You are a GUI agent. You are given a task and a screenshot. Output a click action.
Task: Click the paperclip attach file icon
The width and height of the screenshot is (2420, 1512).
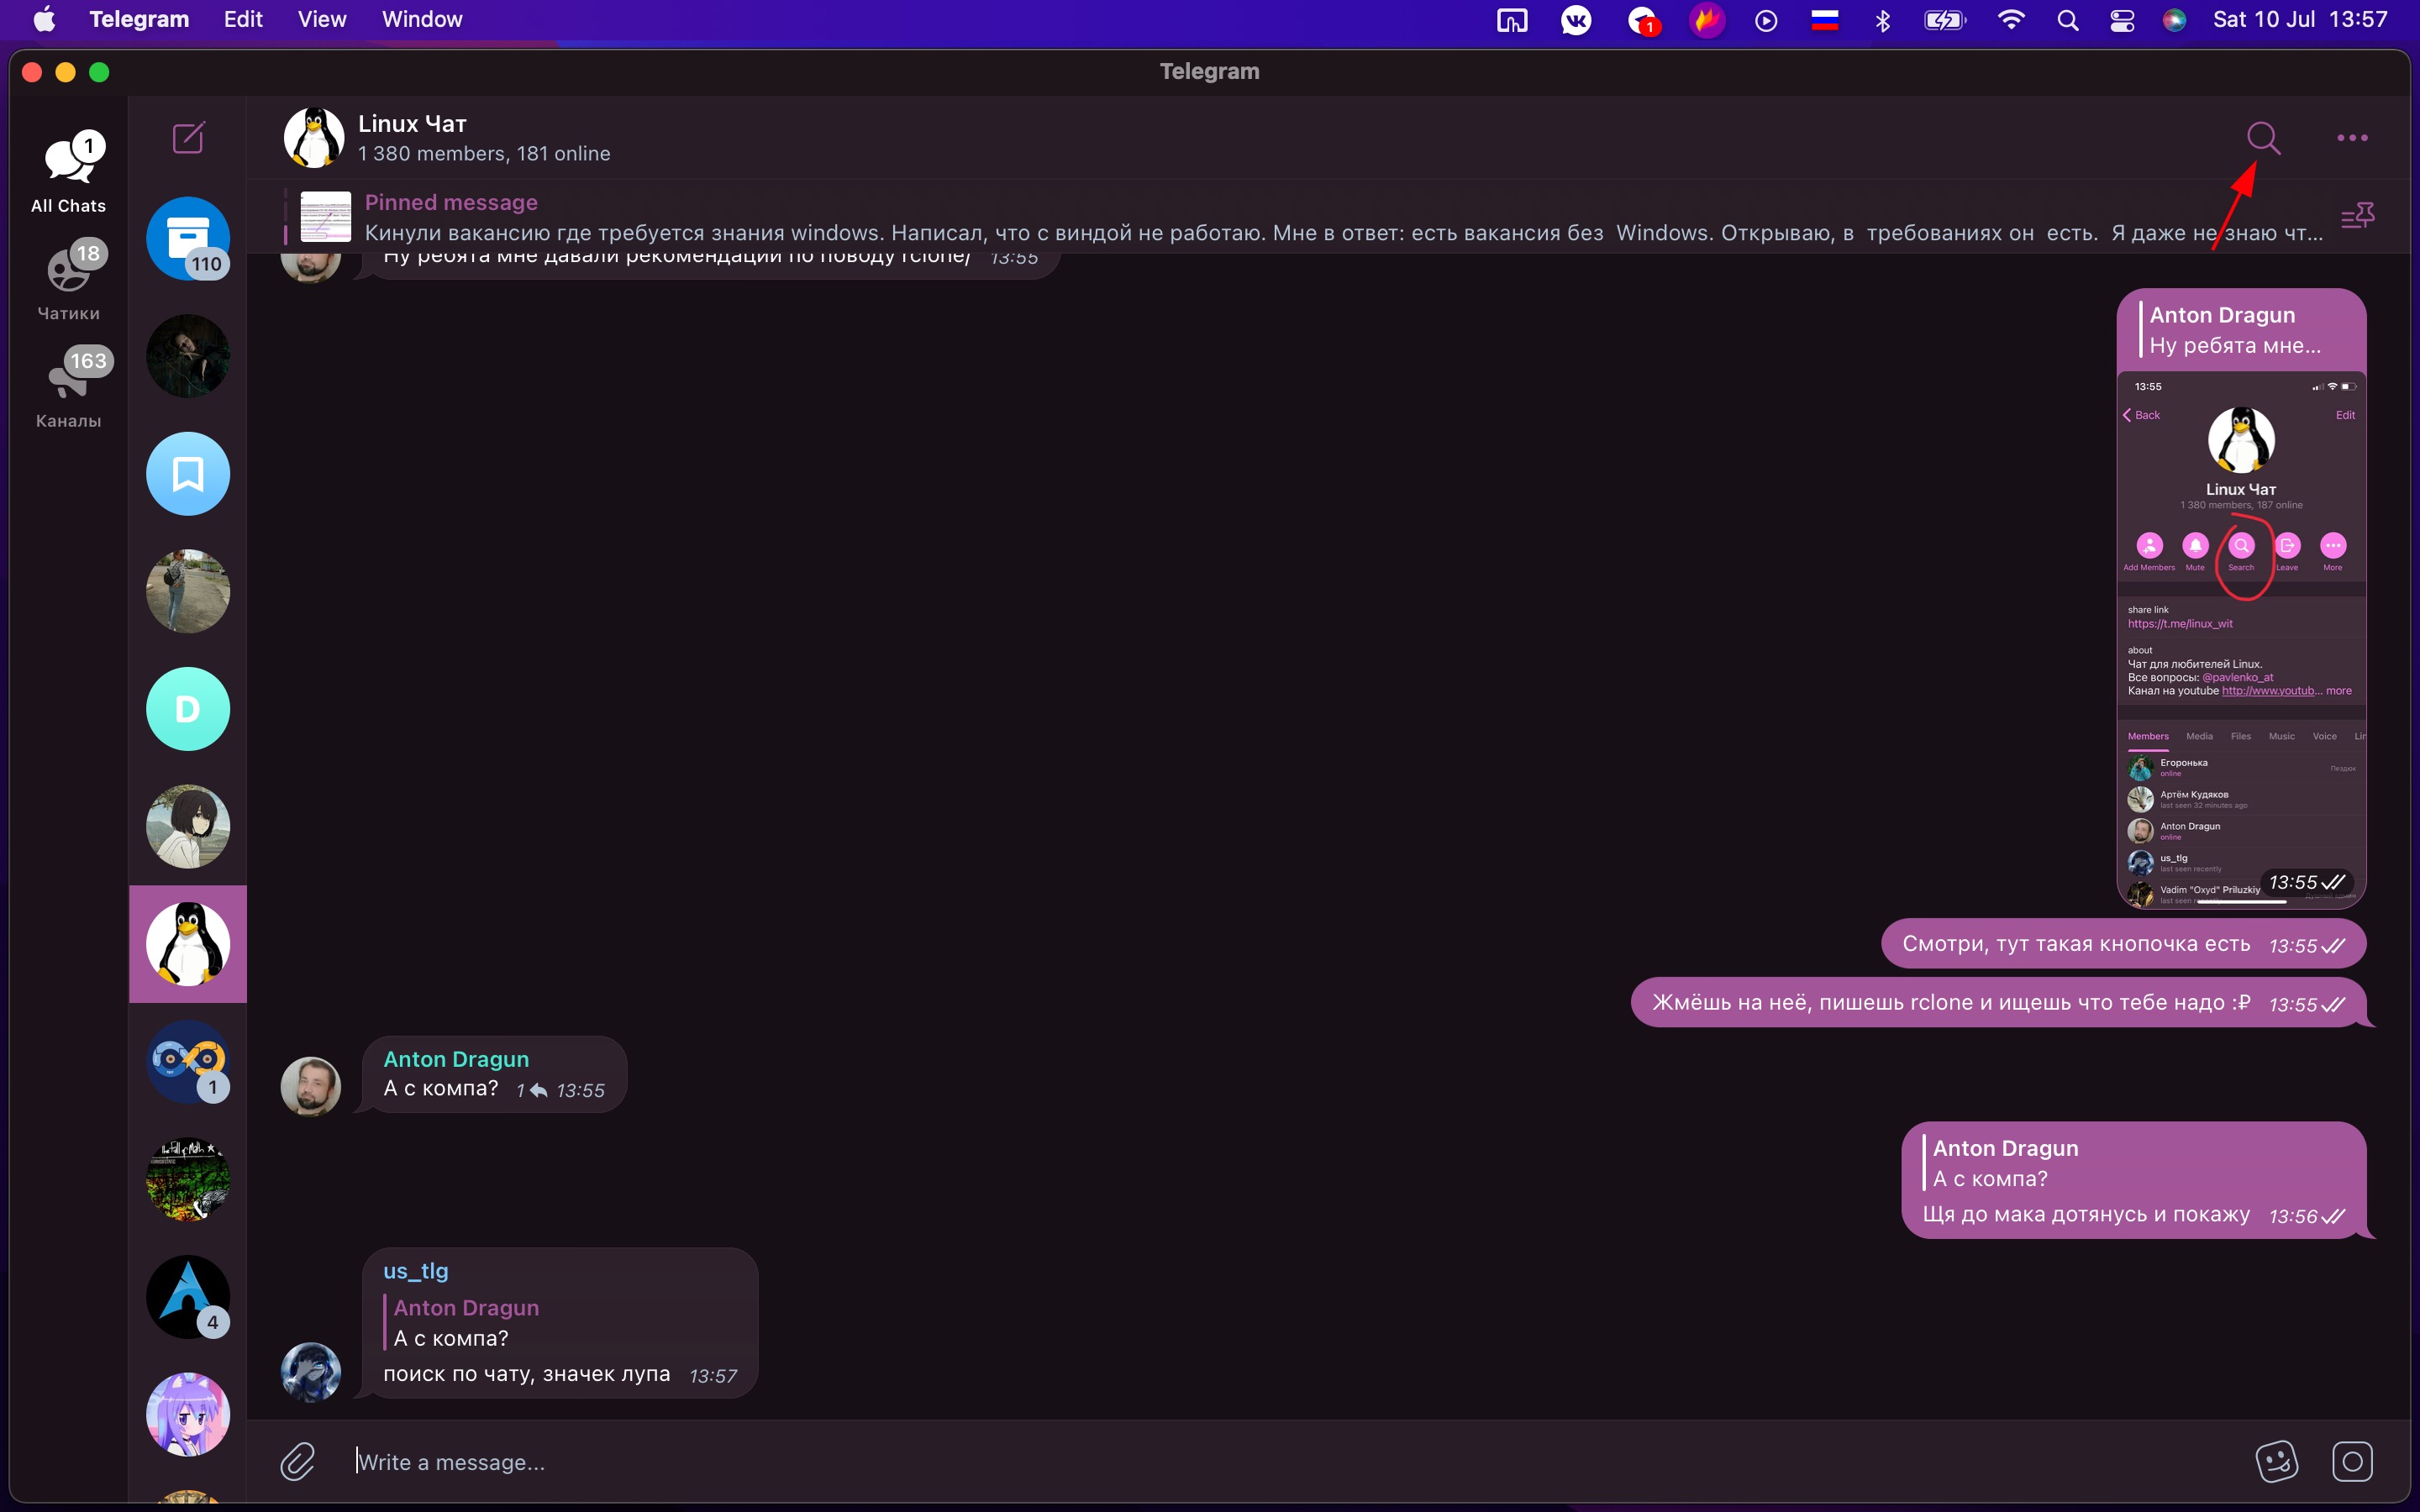click(298, 1461)
